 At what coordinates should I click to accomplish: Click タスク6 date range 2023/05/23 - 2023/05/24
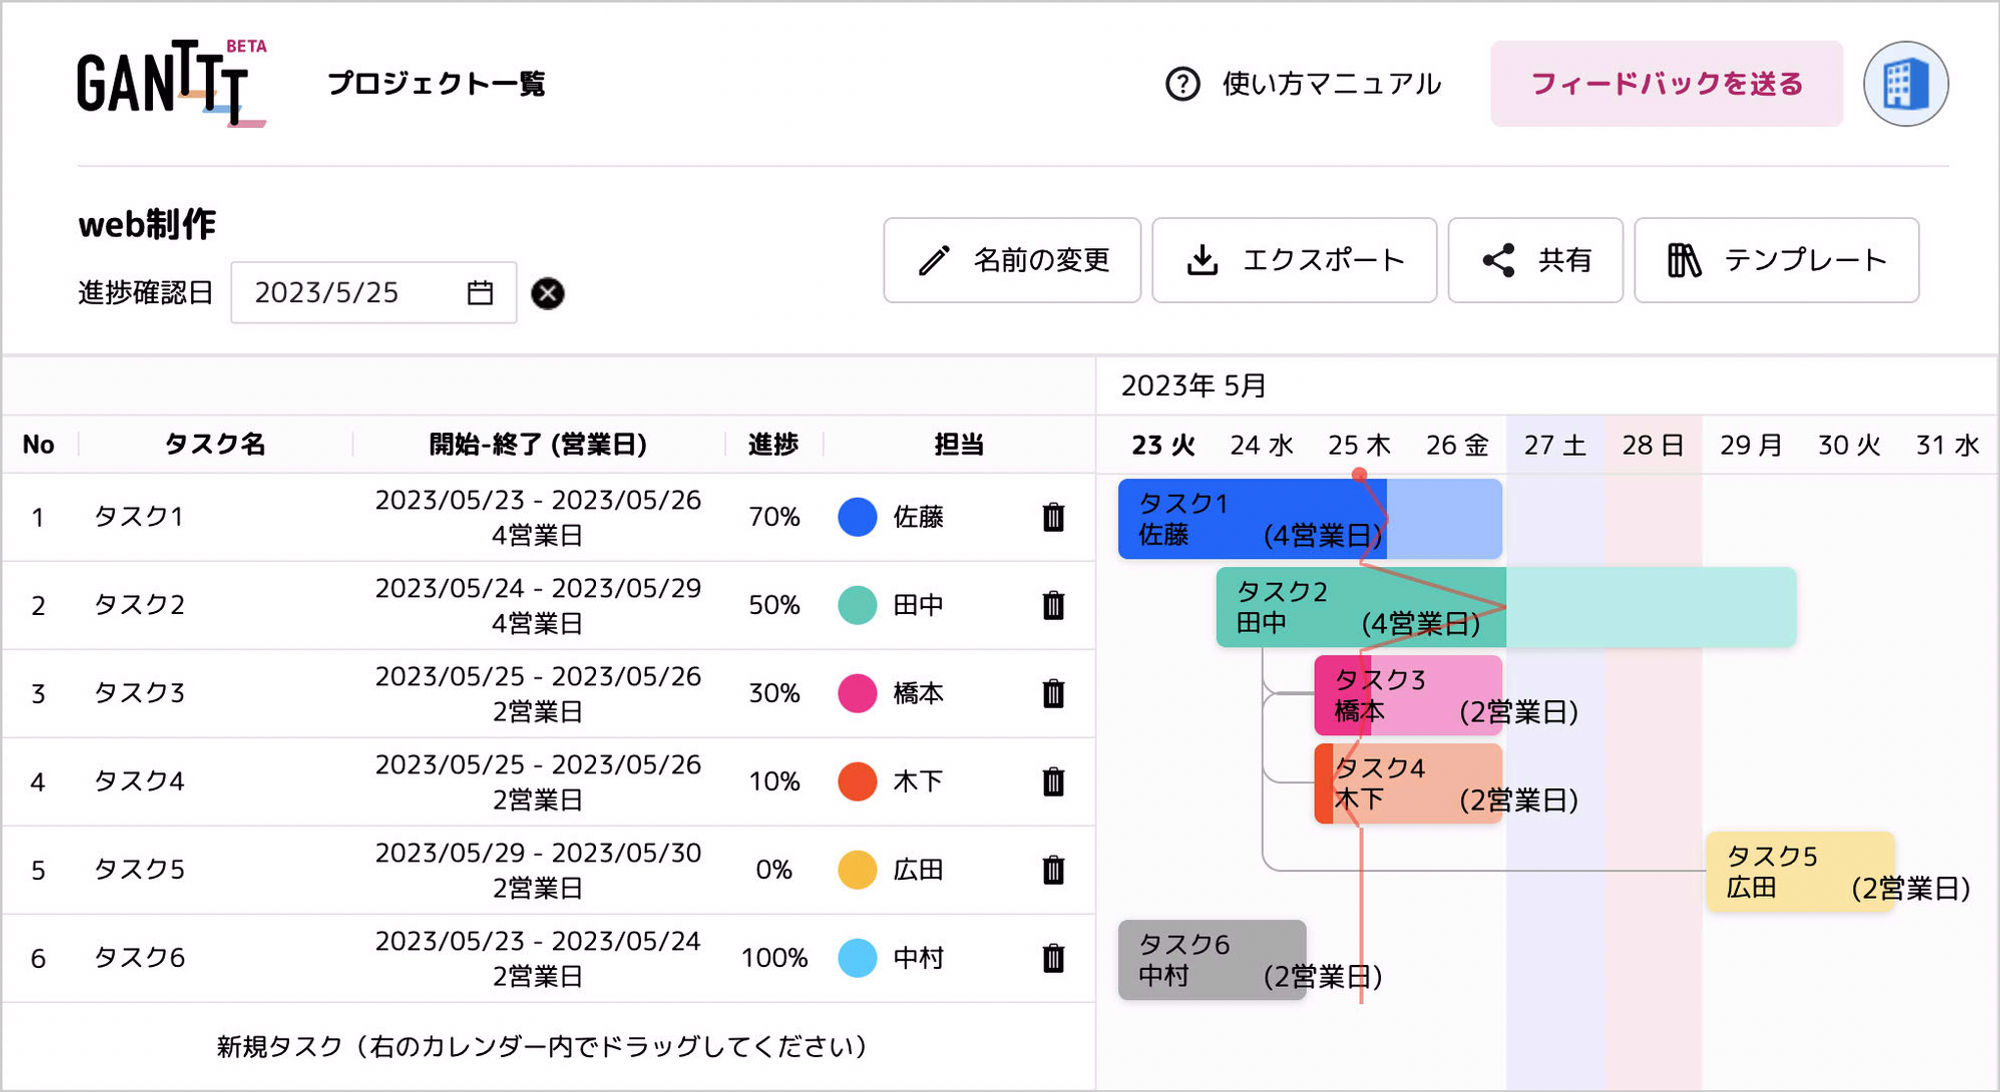click(x=538, y=941)
